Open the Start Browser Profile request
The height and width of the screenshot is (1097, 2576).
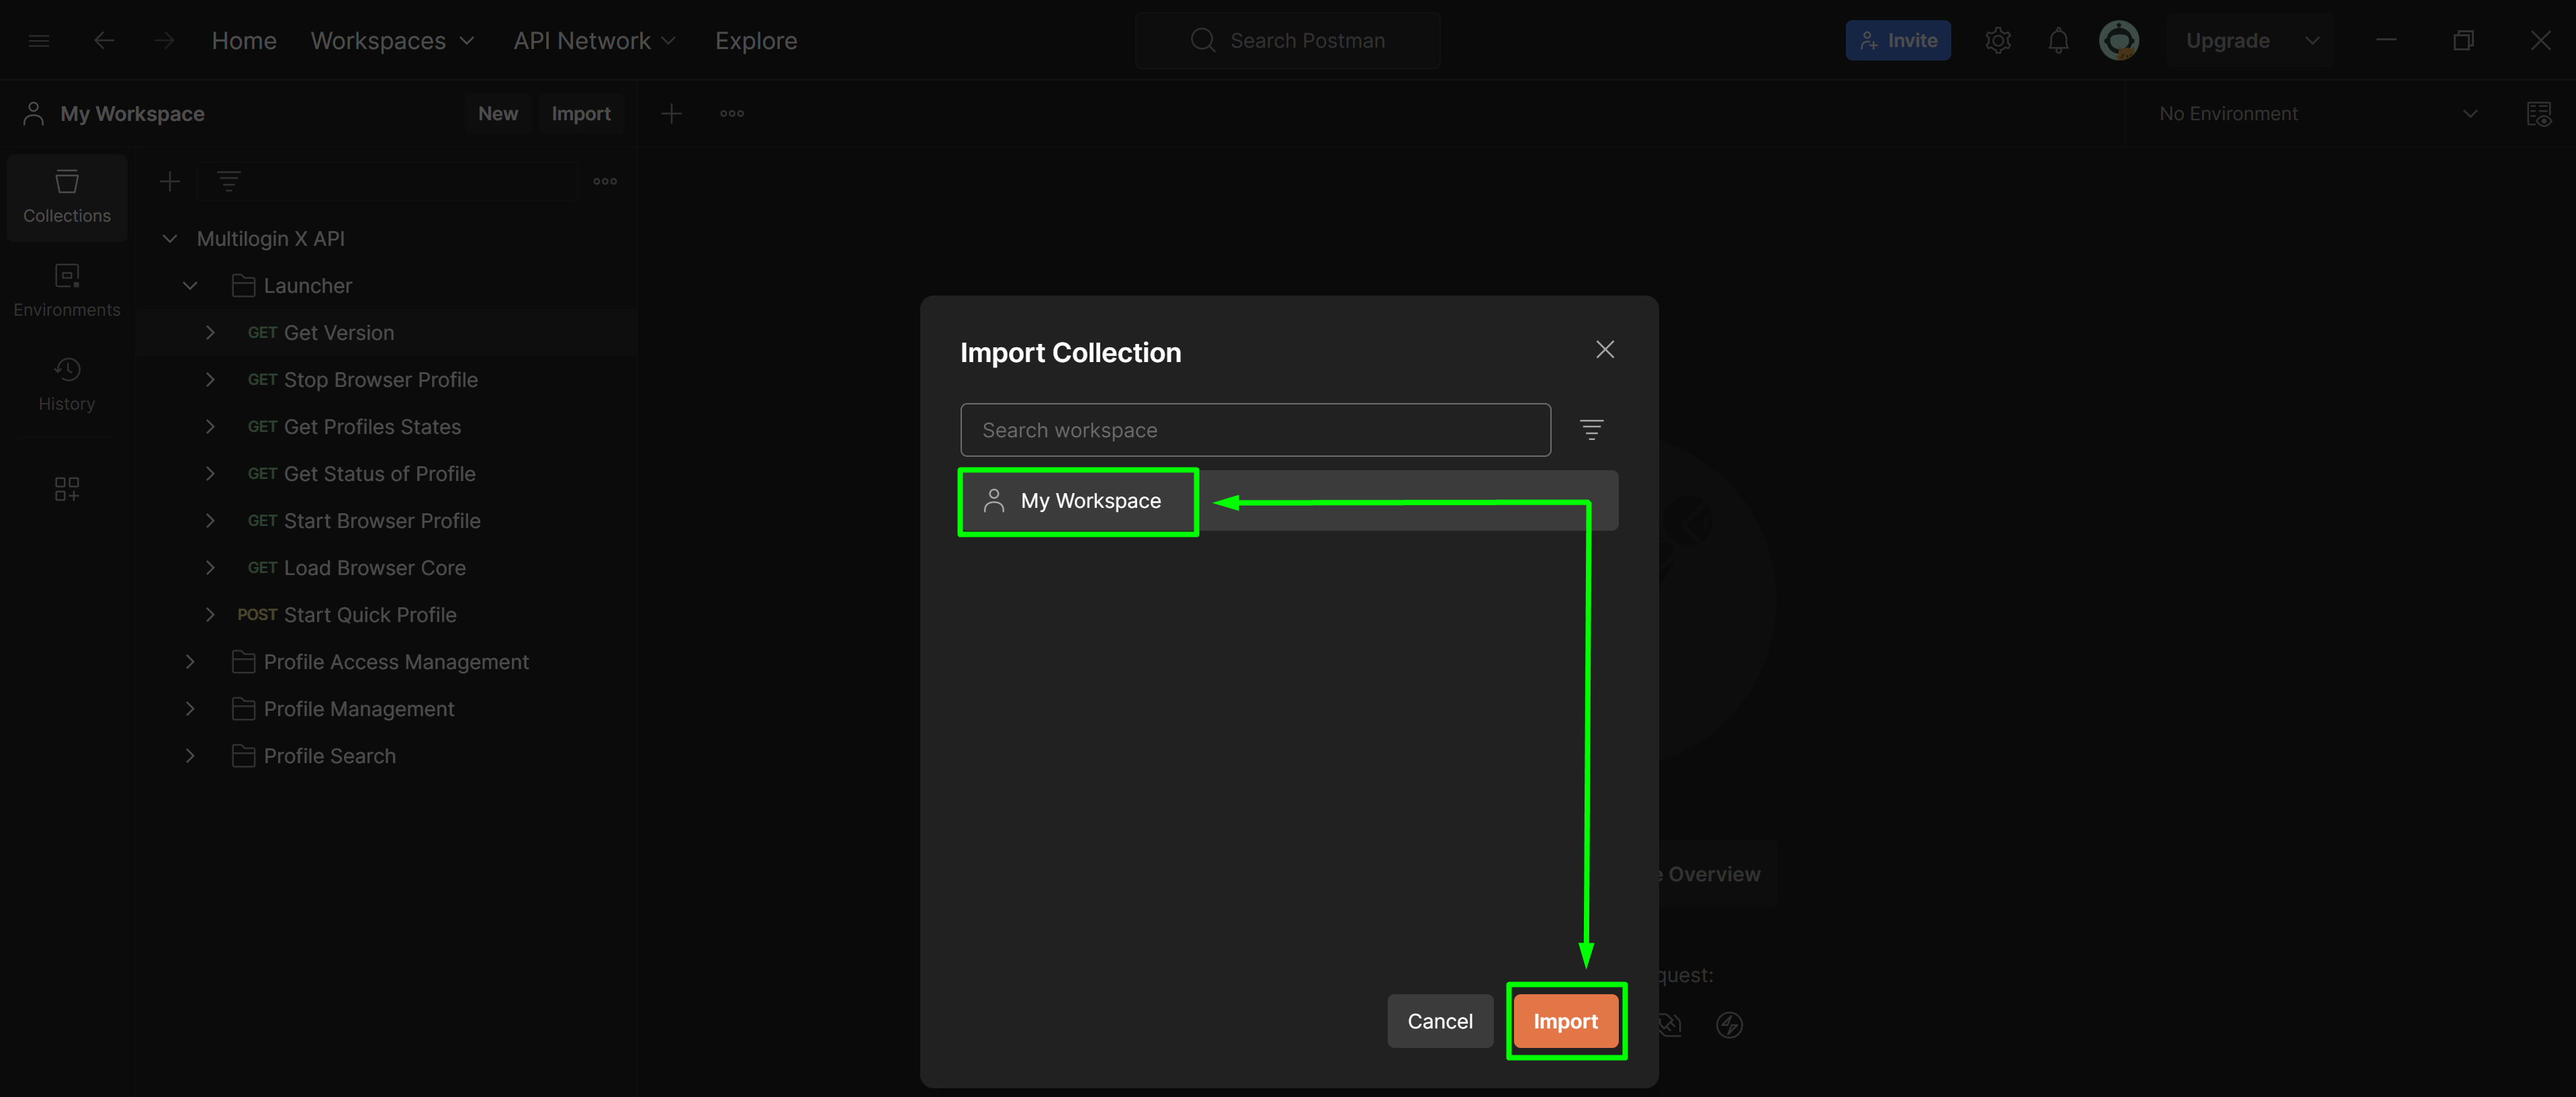pos(382,521)
